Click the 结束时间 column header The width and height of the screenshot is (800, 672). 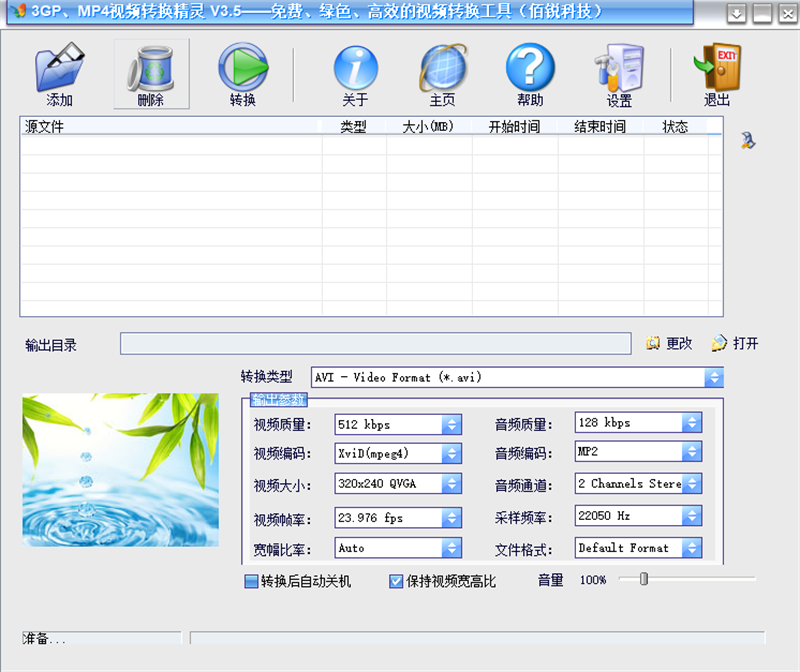(600, 127)
